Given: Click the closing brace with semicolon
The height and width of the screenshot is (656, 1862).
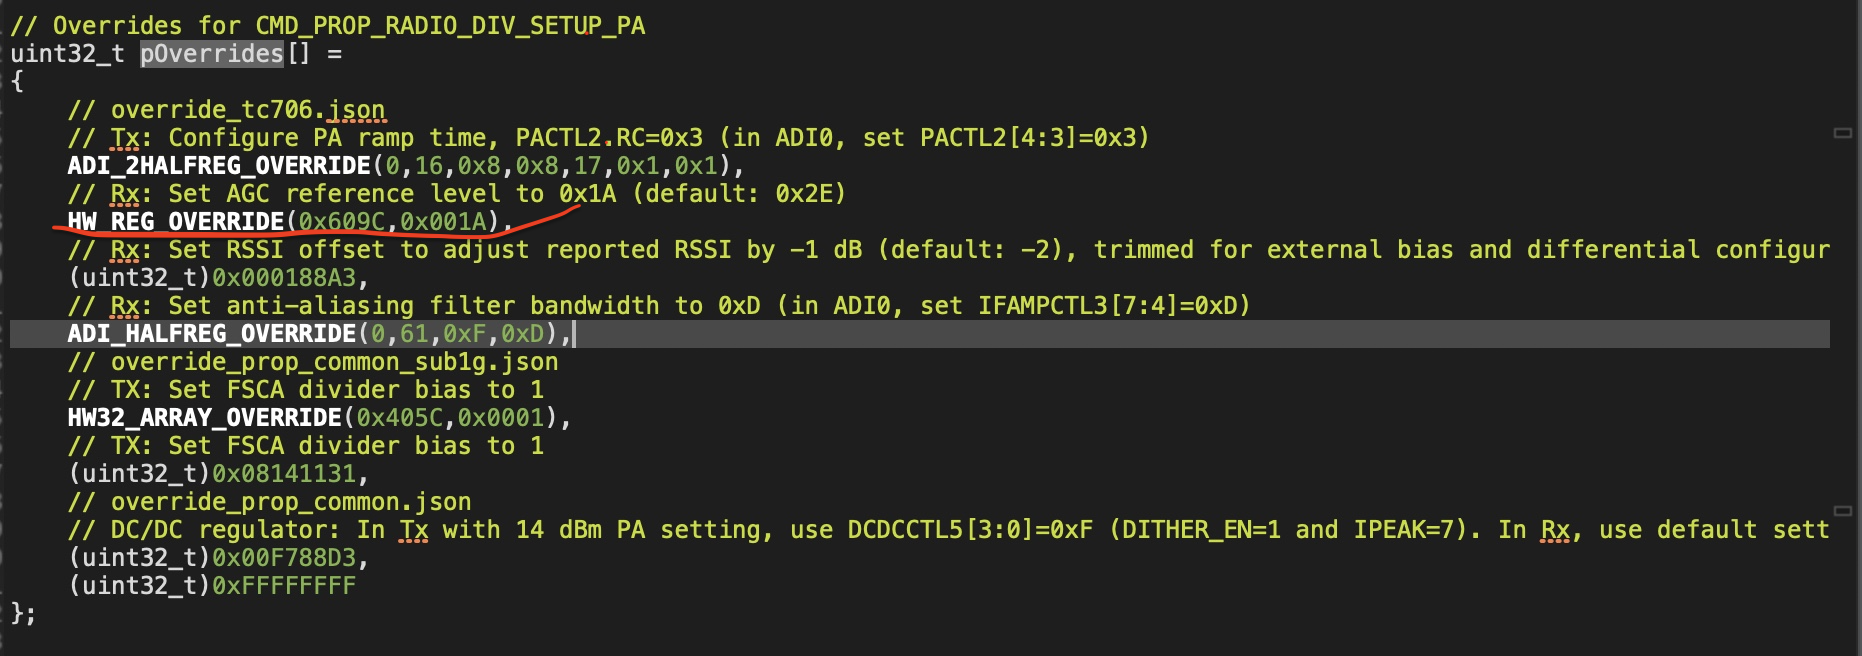Looking at the screenshot, I should 23,613.
